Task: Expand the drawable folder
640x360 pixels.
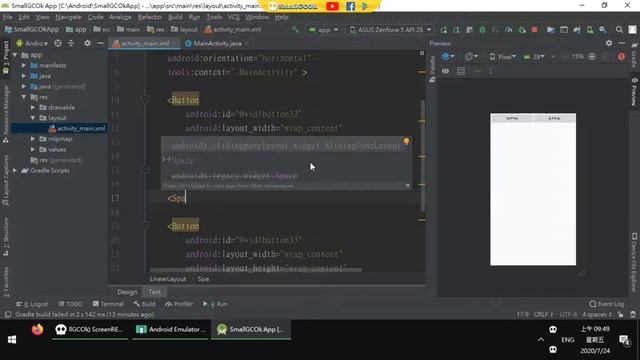Action: (33, 107)
